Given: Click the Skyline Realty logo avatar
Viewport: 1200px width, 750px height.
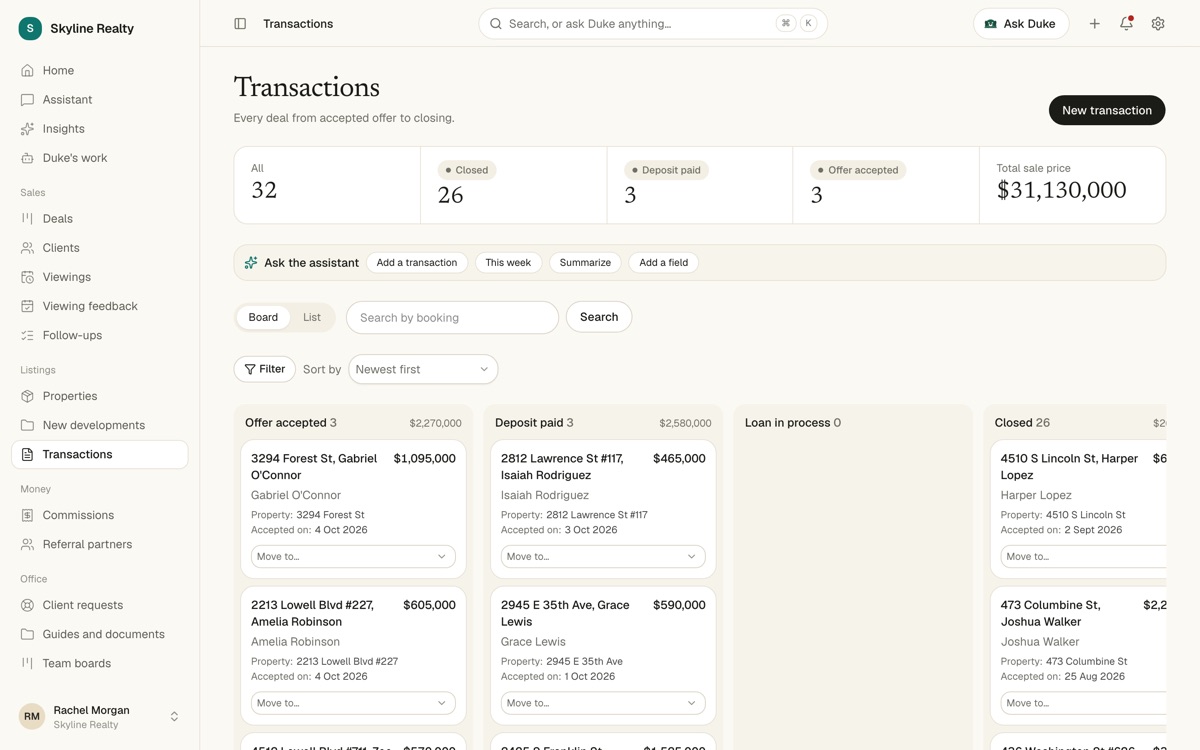Looking at the screenshot, I should click(30, 28).
